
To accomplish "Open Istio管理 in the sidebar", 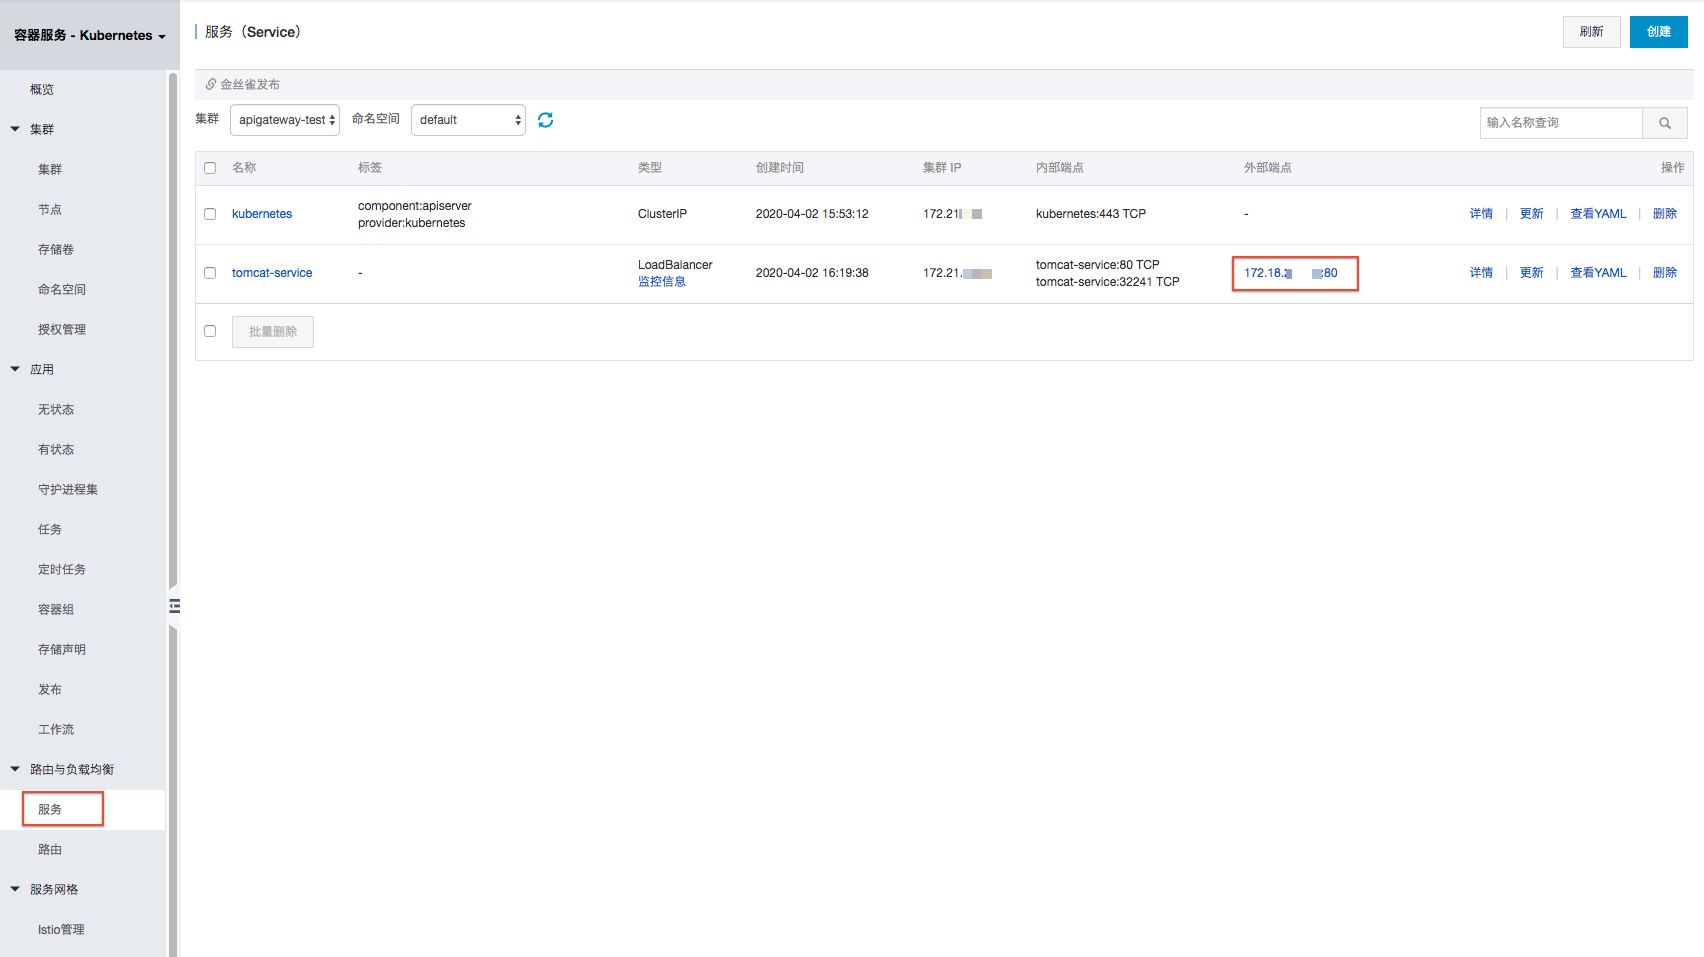I will point(61,929).
